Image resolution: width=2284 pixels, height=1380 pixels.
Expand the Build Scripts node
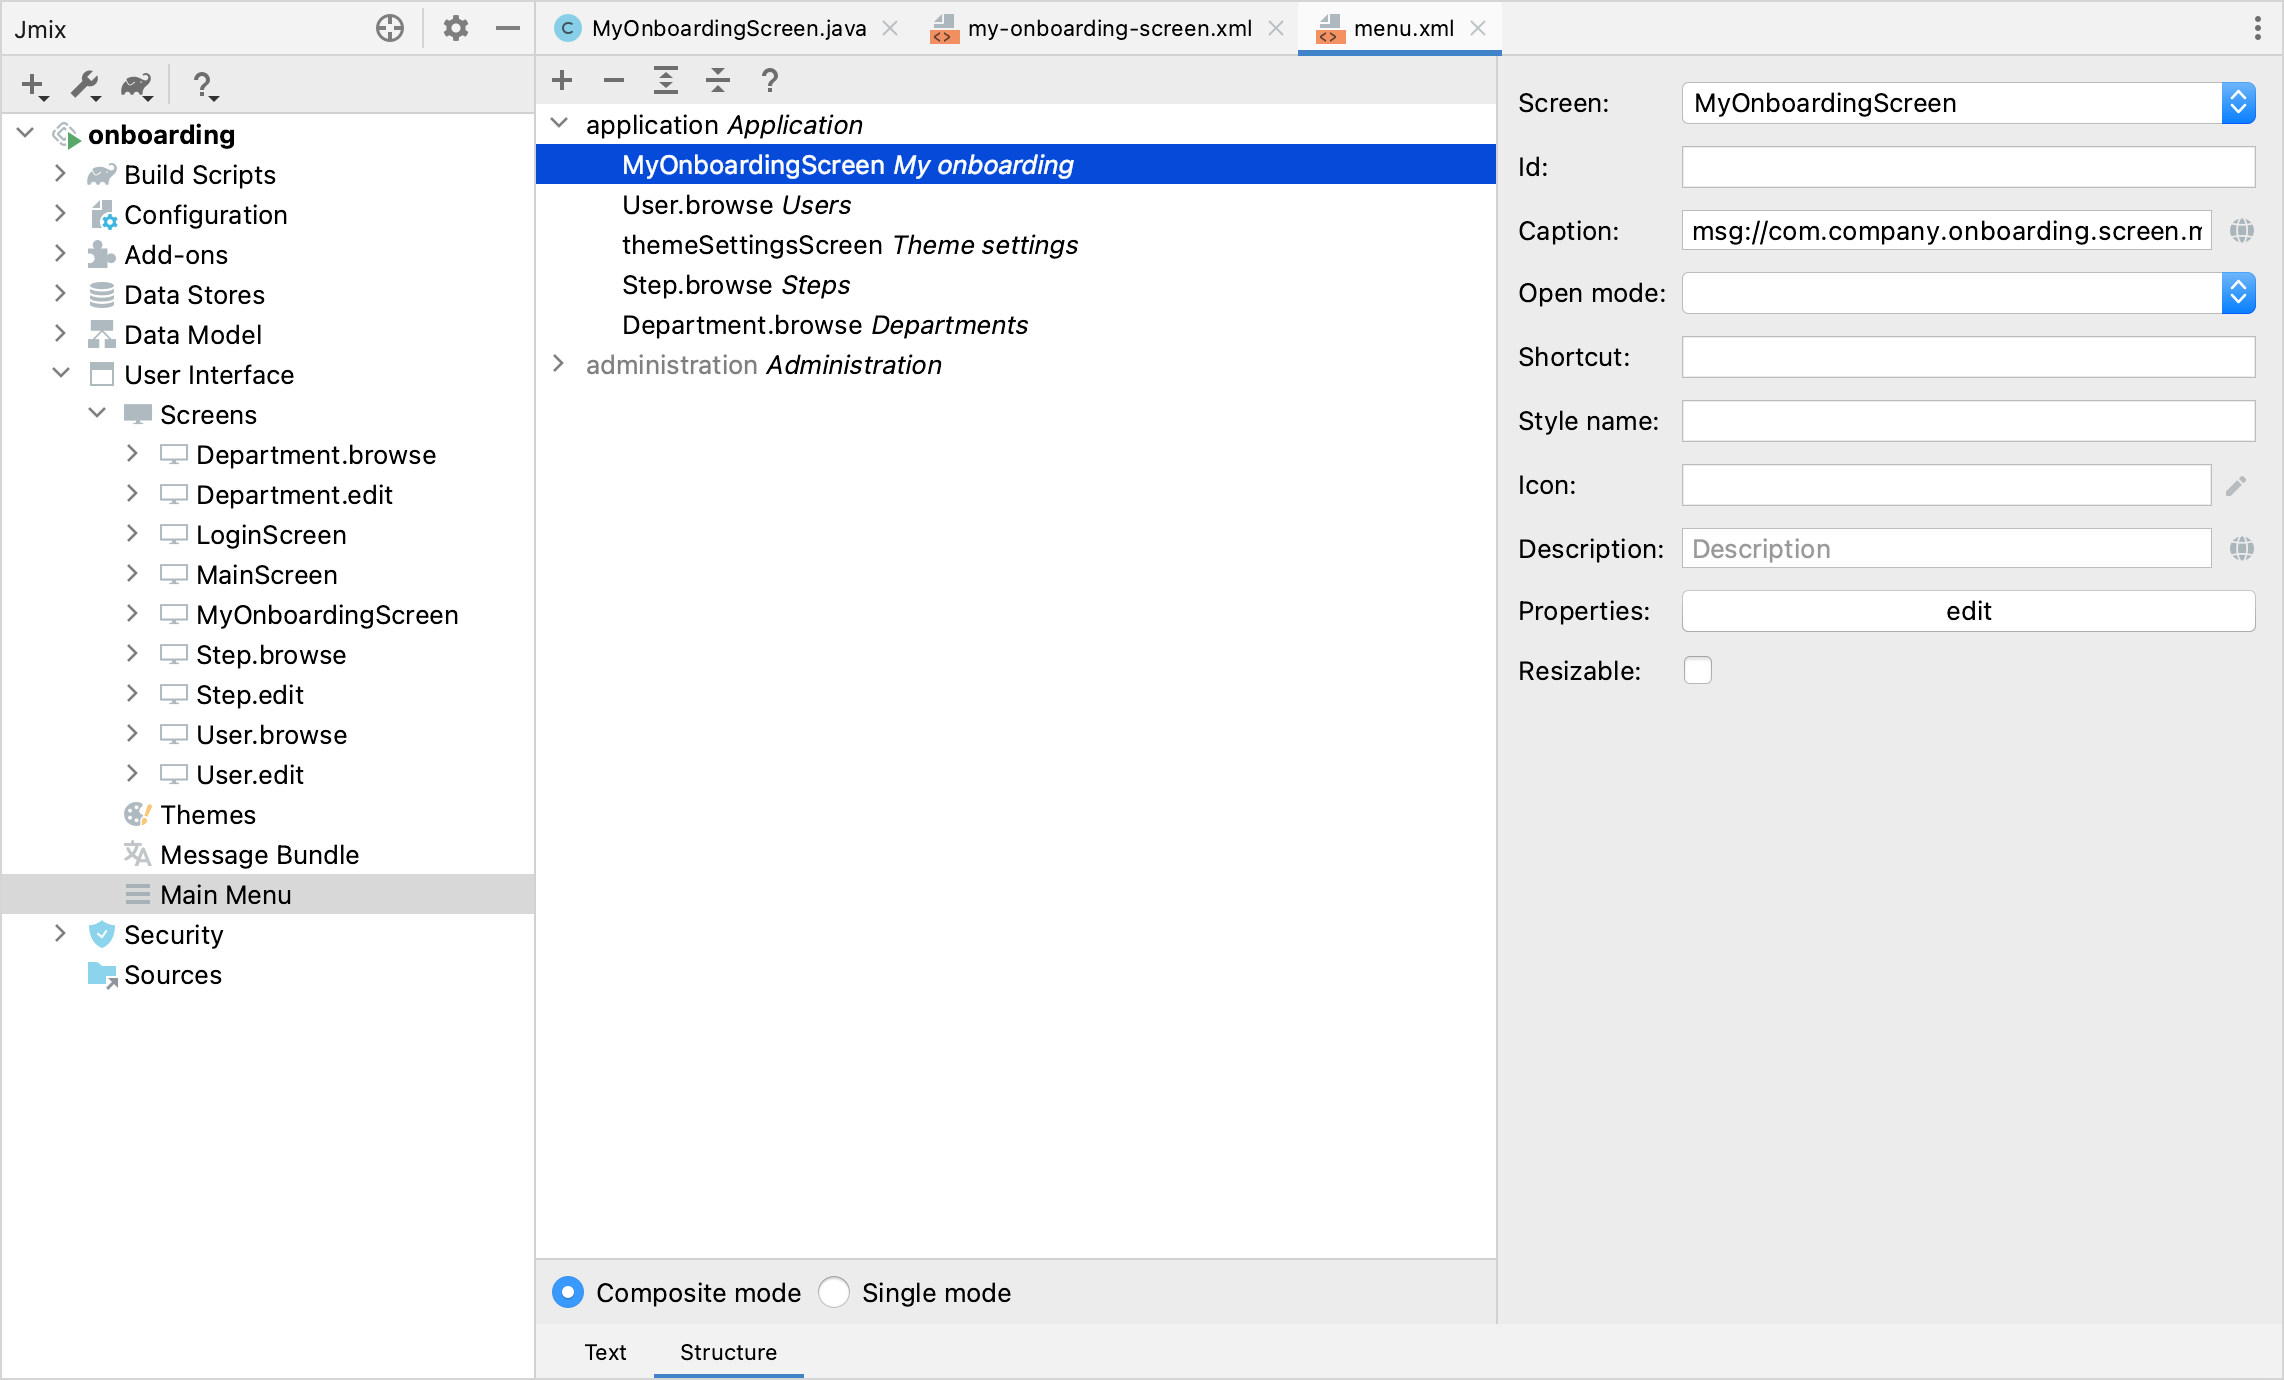pyautogui.click(x=60, y=173)
